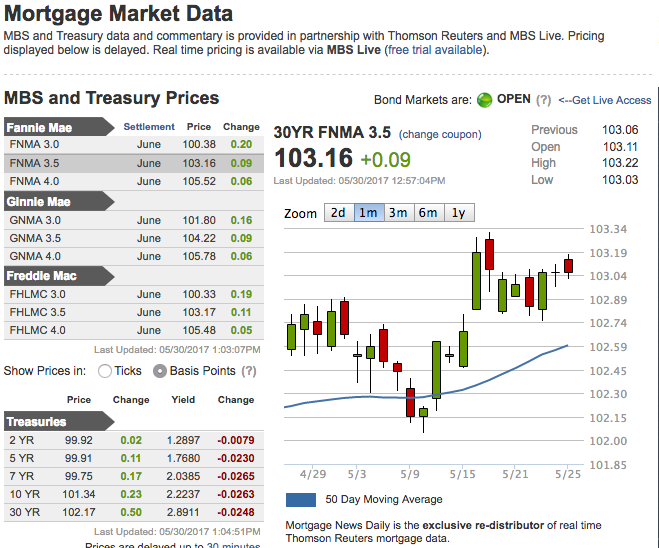Image resolution: width=659 pixels, height=548 pixels.
Task: Click the blue 50 Day Moving Average legend swatch
Action: tap(301, 500)
